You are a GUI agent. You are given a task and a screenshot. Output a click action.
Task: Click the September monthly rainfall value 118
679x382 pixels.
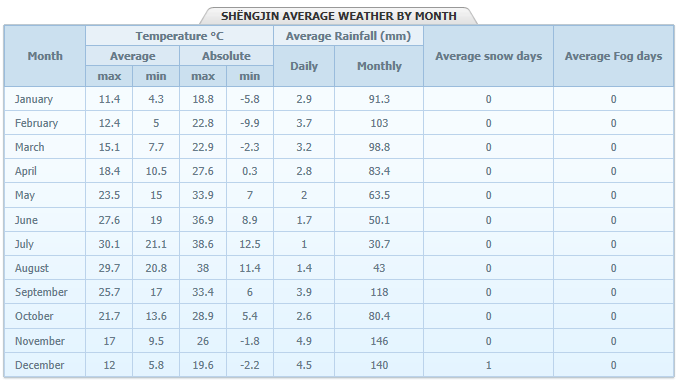point(379,292)
